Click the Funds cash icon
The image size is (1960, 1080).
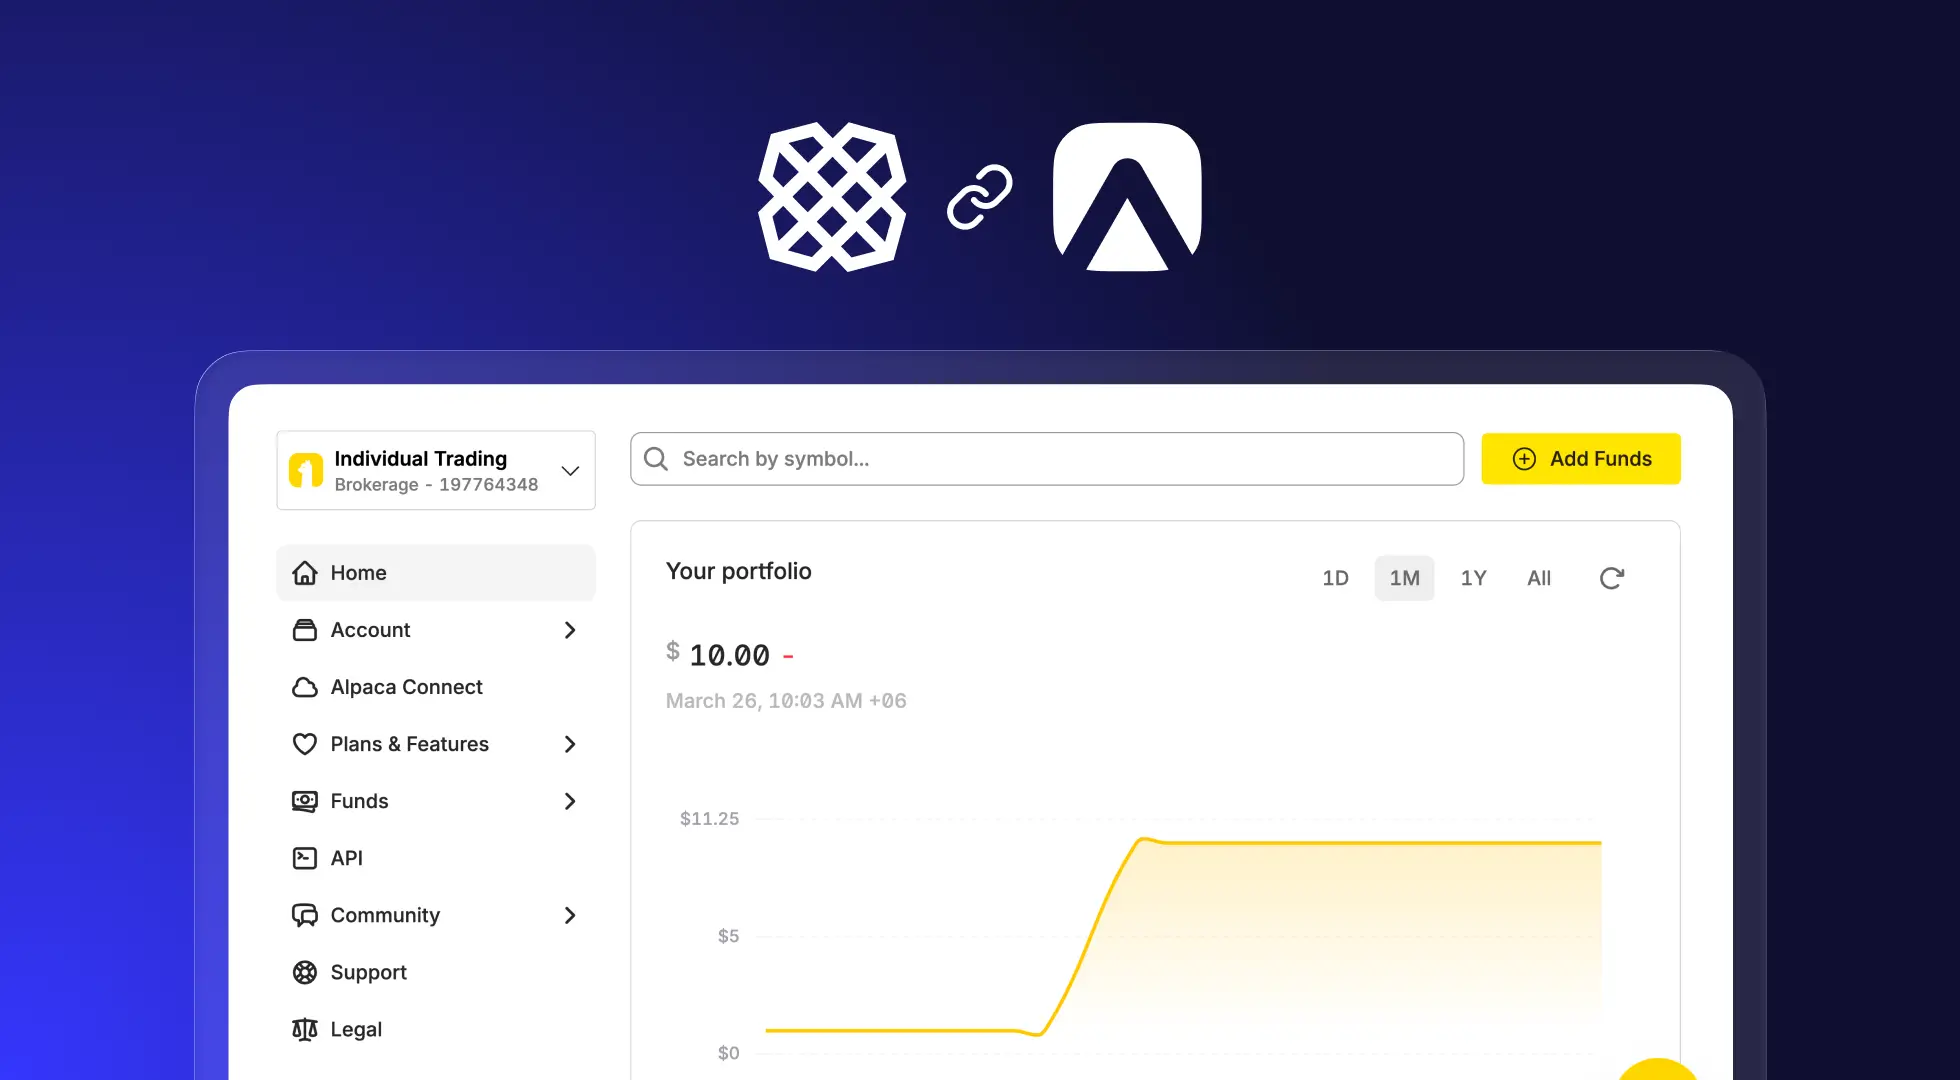point(305,801)
